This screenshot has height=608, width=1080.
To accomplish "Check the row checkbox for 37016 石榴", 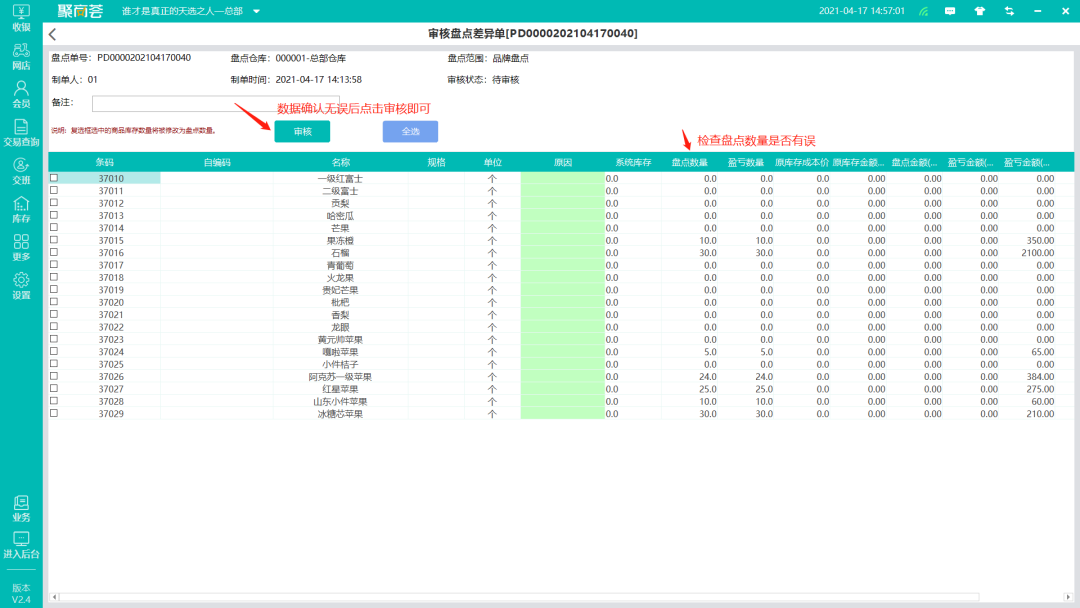I will tap(54, 253).
